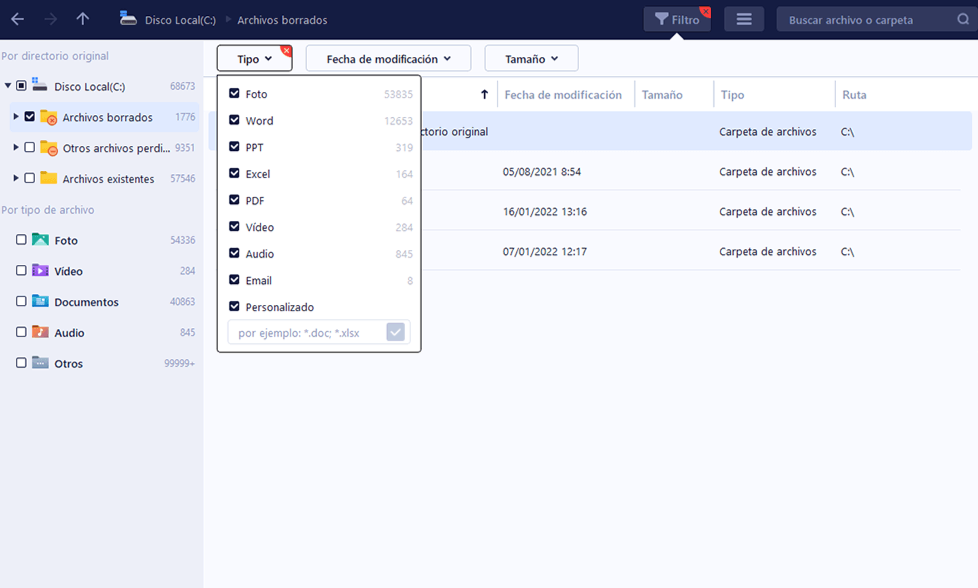Screen dimensions: 978x588
Task: Expand the Archivos existentes tree node
Action: [x=16, y=178]
